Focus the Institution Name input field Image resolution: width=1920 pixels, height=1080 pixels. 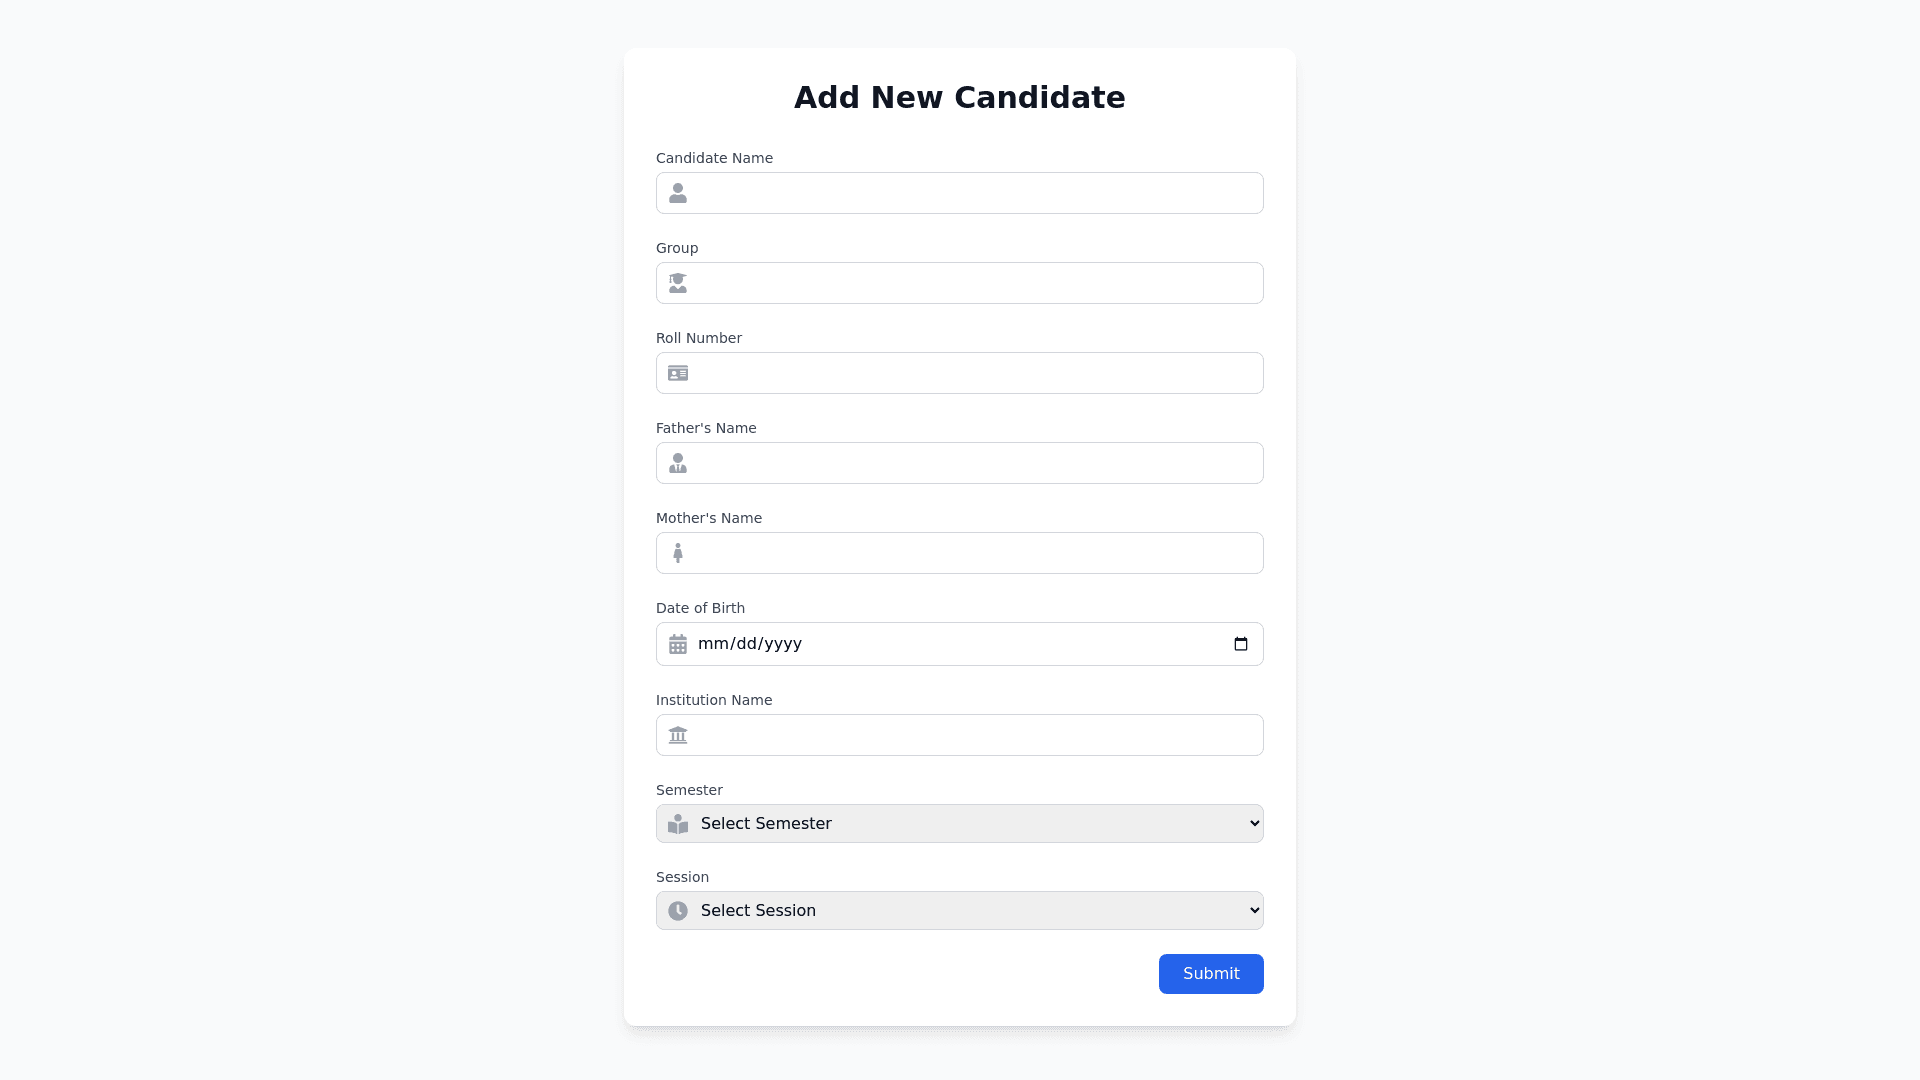(x=975, y=735)
